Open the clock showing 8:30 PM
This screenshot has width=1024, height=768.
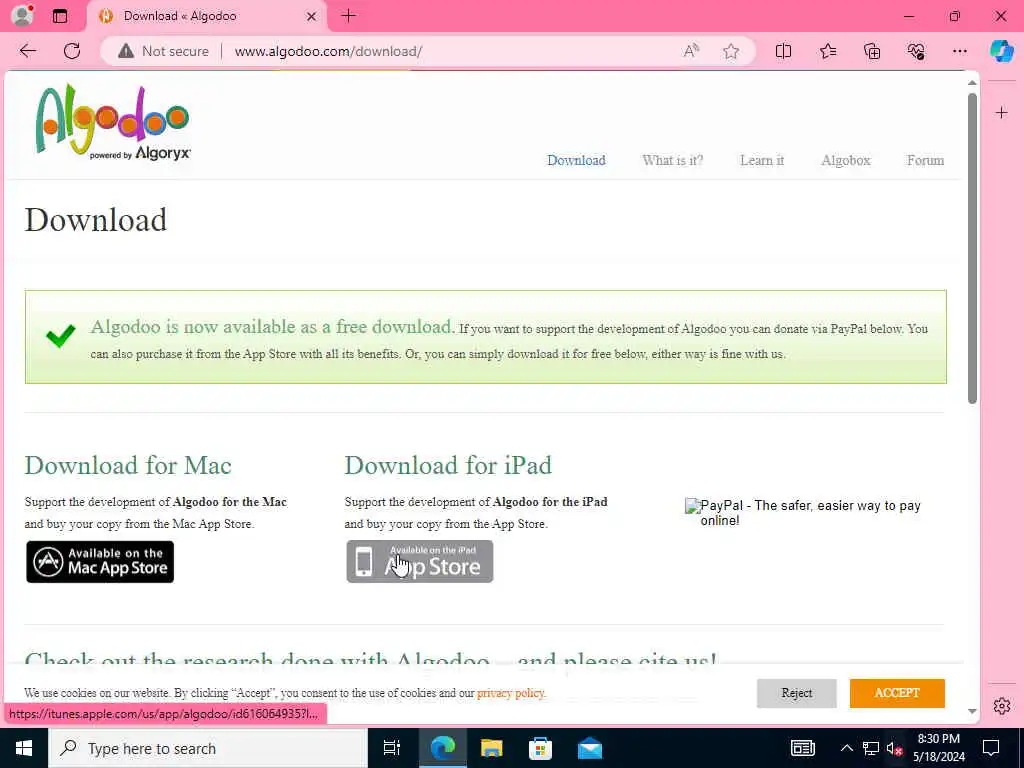click(938, 748)
